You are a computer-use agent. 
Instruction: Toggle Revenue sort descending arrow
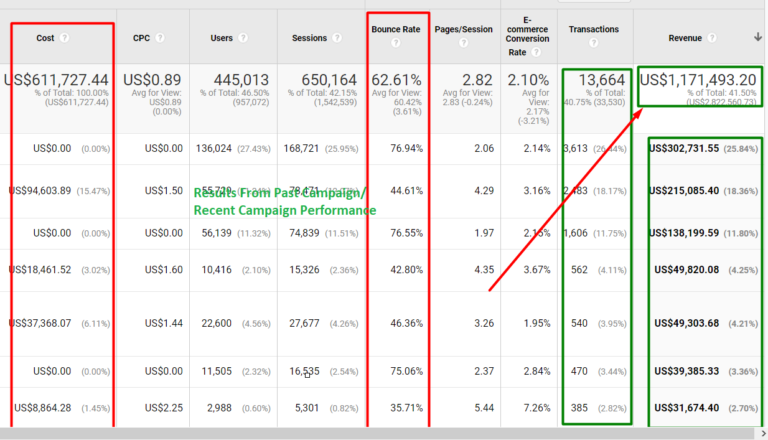pos(758,37)
